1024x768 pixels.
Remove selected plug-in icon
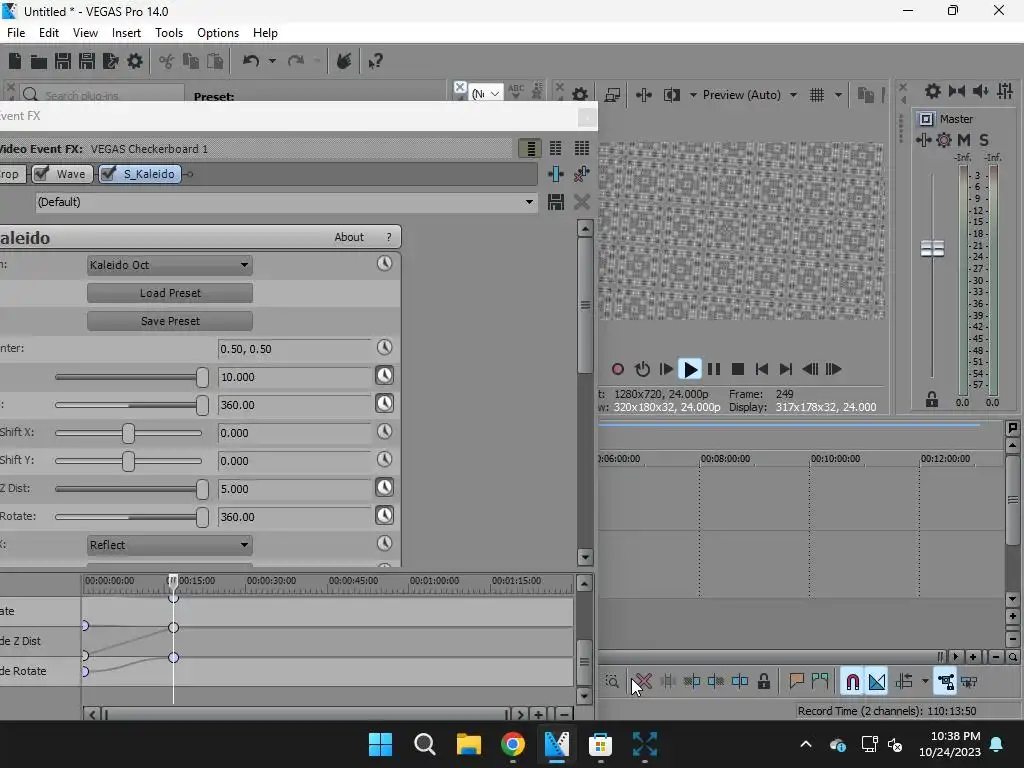[x=581, y=174]
